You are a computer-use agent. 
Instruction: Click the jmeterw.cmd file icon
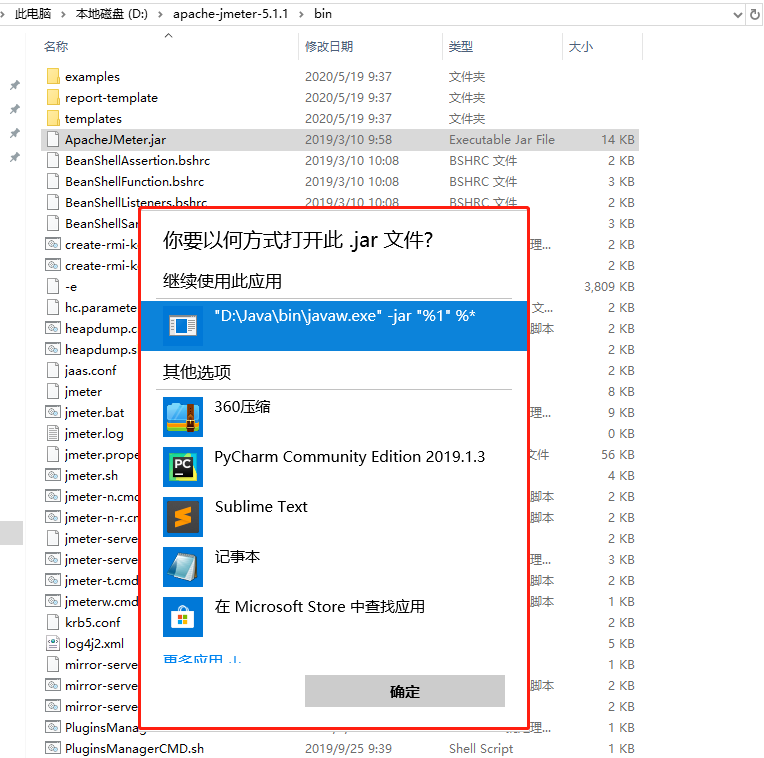point(53,601)
